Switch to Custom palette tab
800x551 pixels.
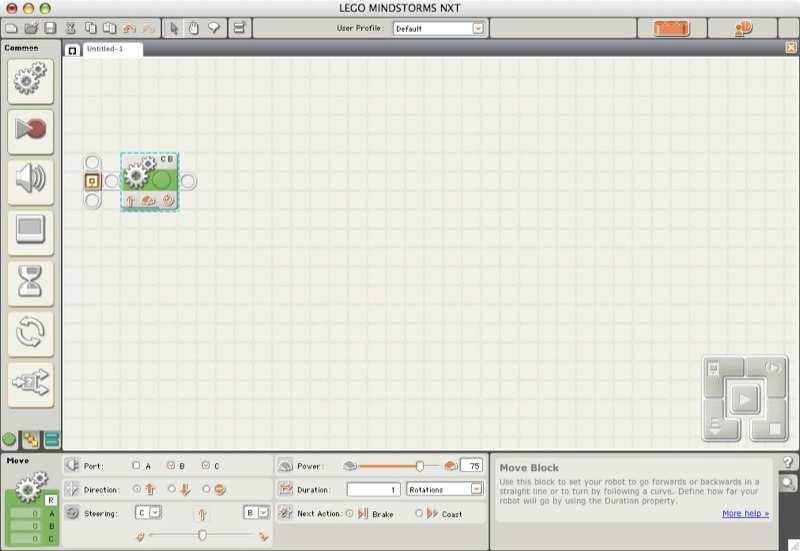click(x=52, y=439)
